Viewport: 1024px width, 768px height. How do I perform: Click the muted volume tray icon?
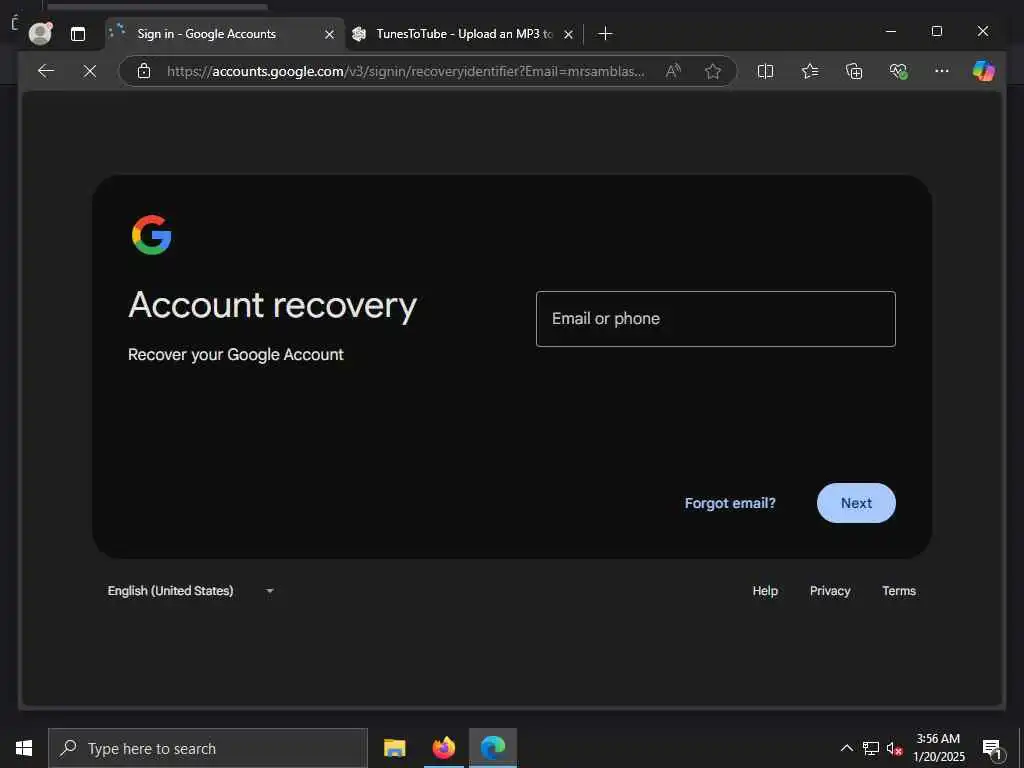tap(895, 748)
